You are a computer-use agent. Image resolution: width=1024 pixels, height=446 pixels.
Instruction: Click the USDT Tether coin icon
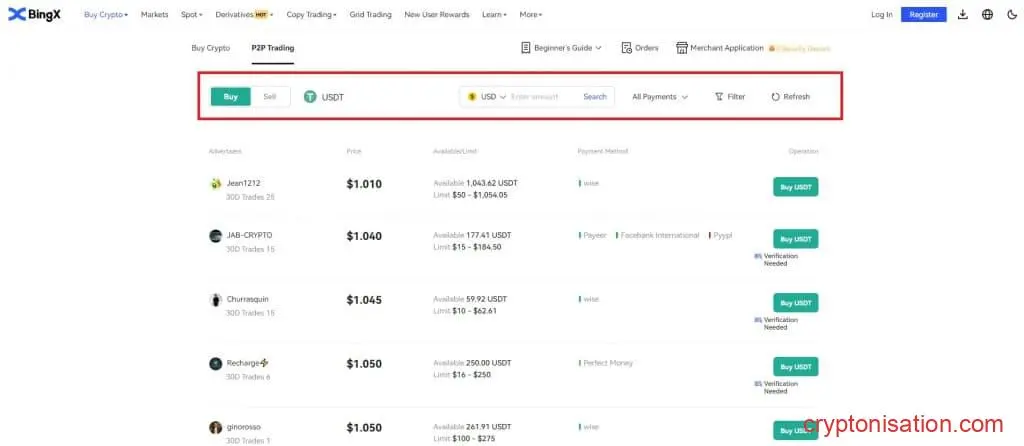click(310, 97)
